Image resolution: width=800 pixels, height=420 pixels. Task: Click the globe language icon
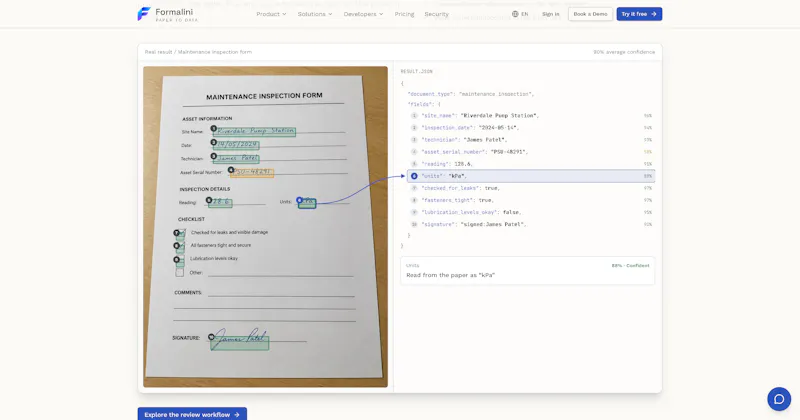click(515, 14)
